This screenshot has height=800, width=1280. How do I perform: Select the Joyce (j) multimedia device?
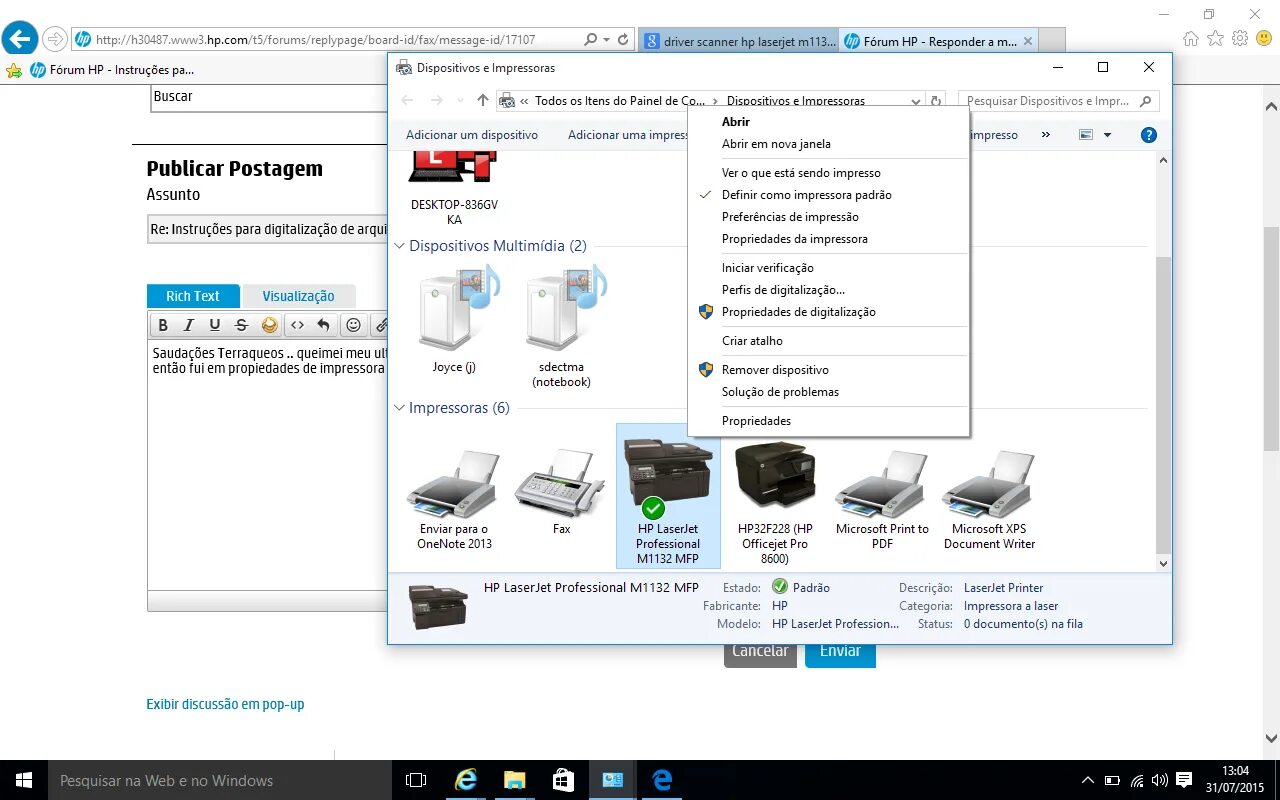pos(454,320)
